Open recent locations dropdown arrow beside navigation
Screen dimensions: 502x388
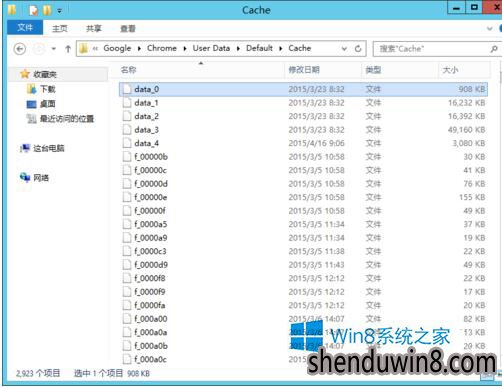click(54, 49)
